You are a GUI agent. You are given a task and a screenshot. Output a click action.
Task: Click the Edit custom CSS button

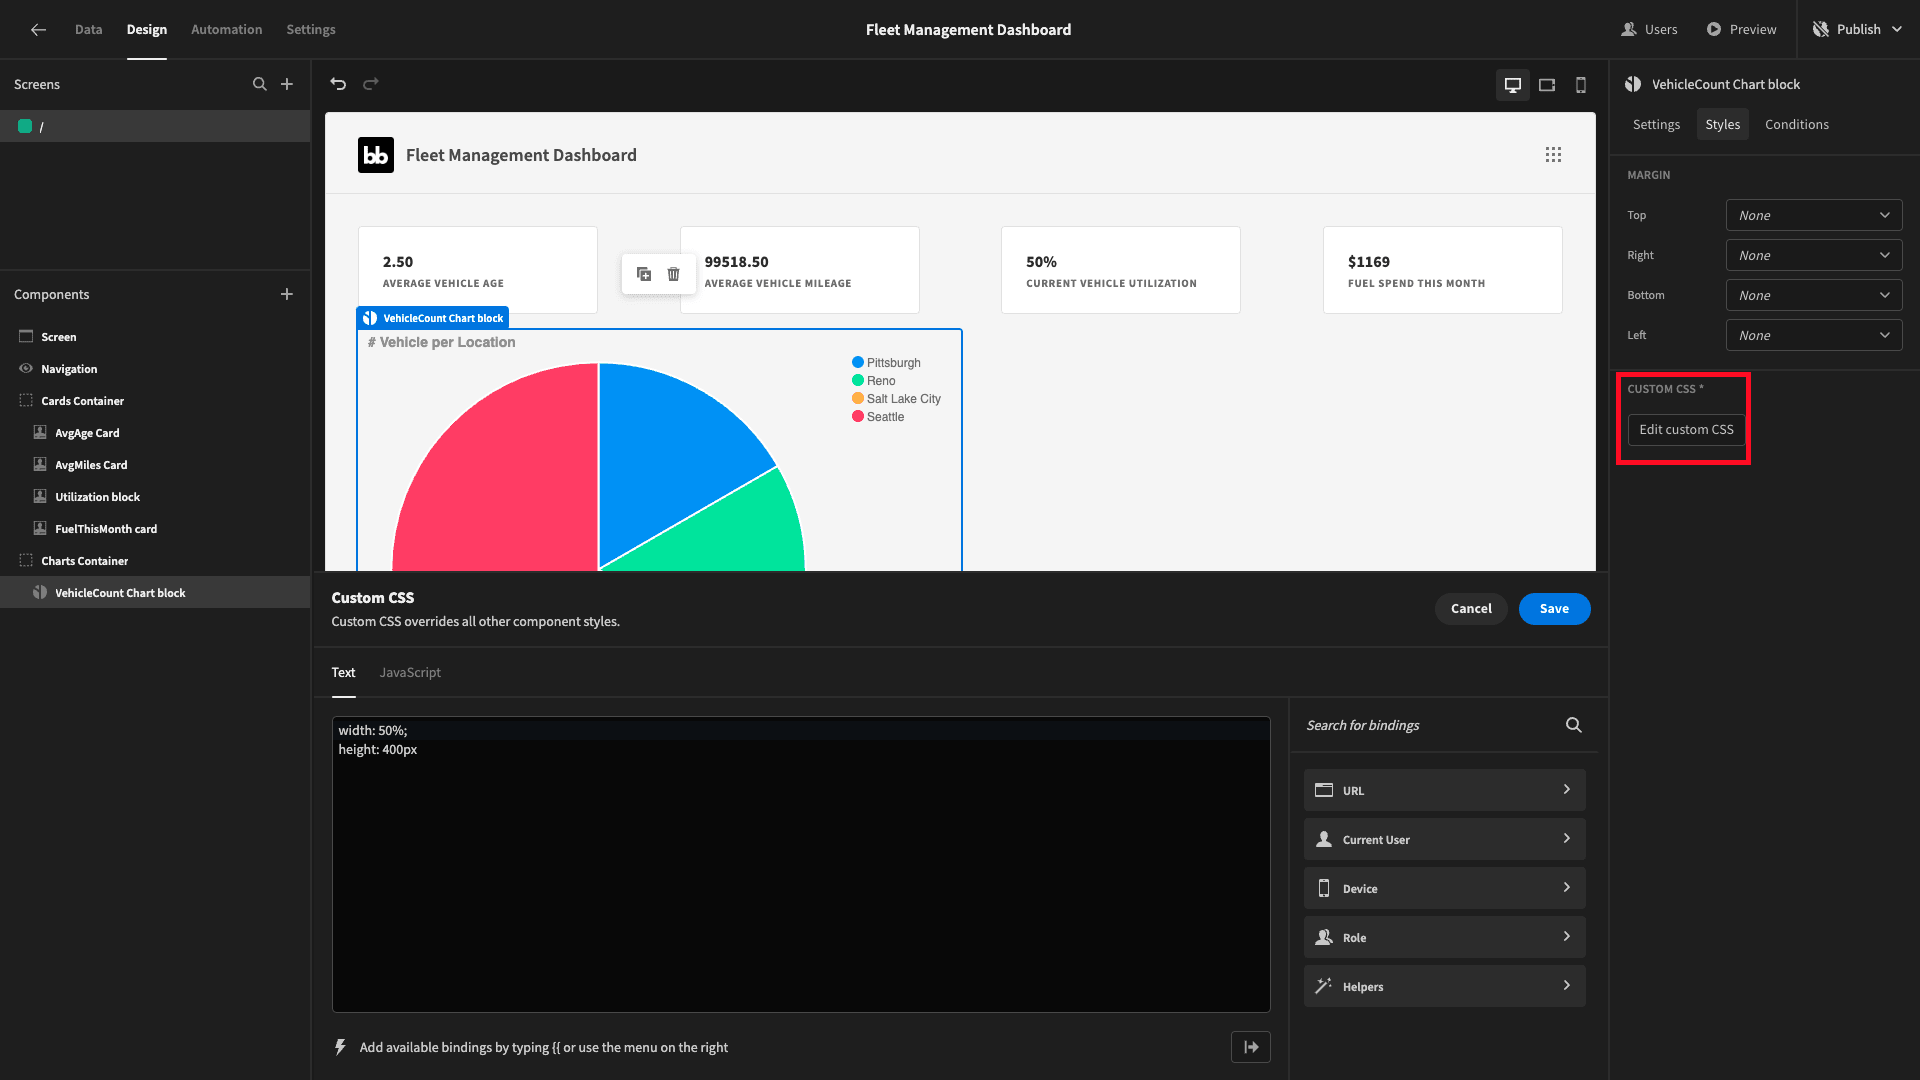click(1686, 430)
